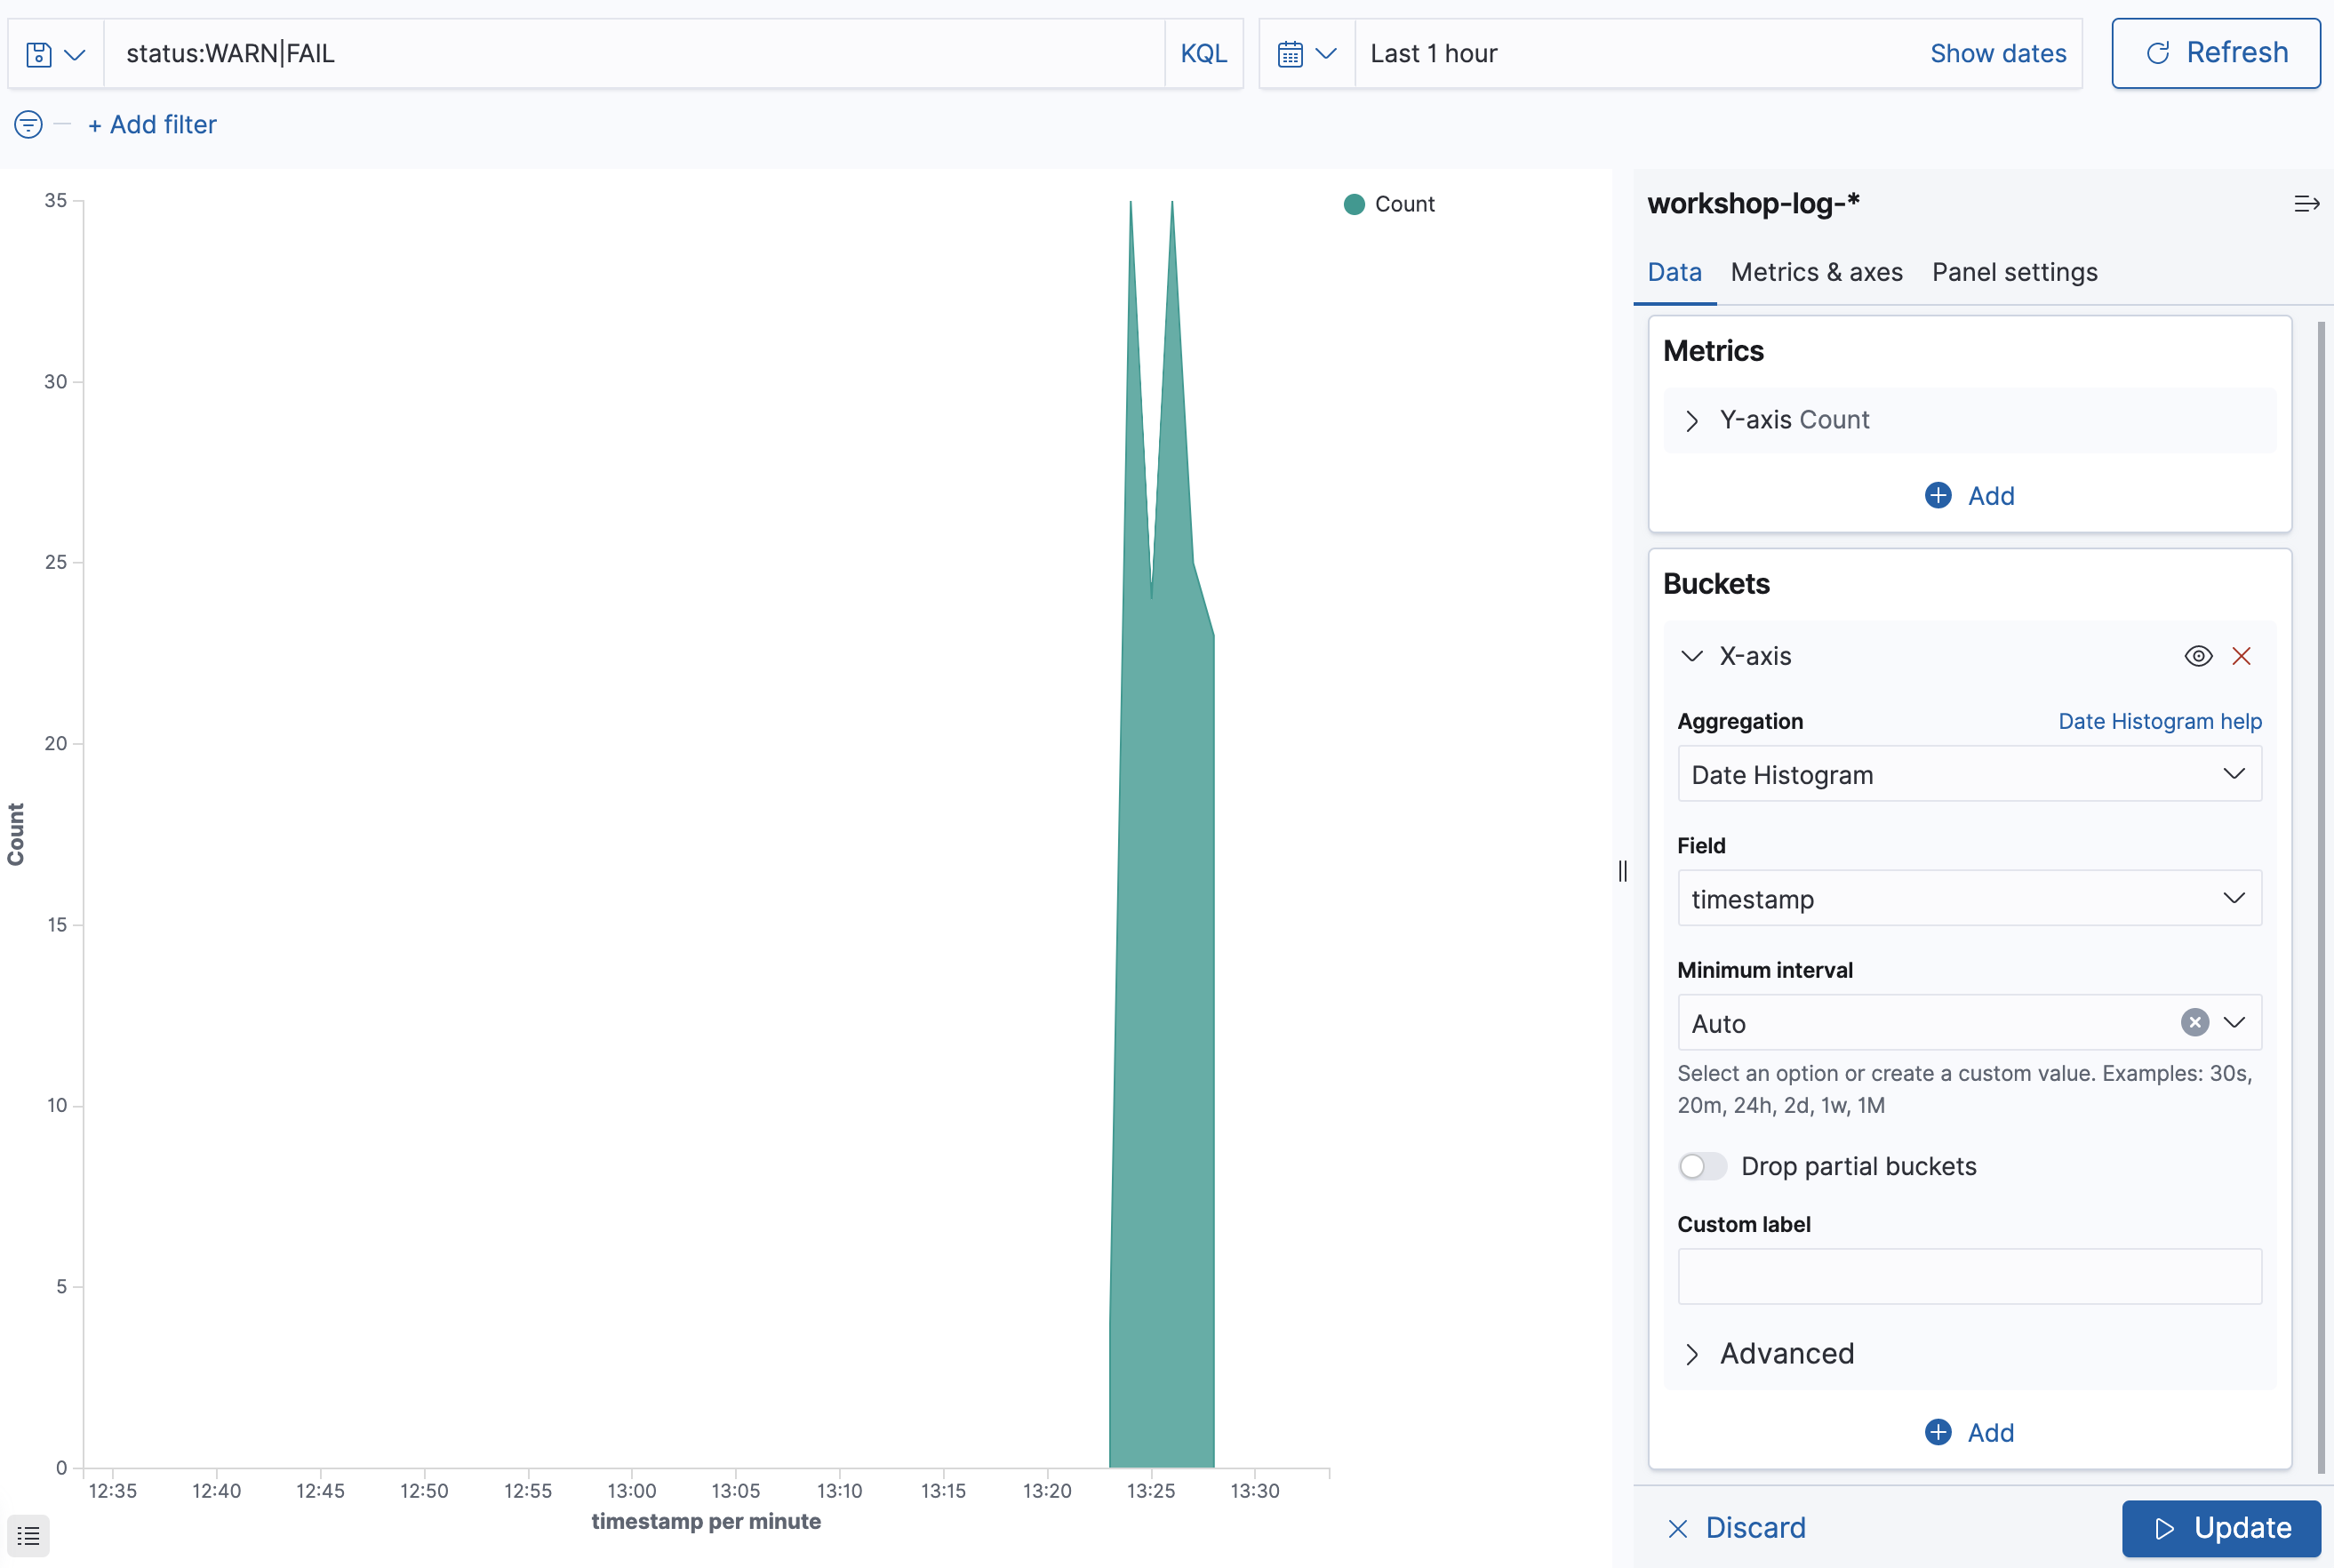
Task: Open the Aggregation Date Histogram dropdown
Action: 1968,774
